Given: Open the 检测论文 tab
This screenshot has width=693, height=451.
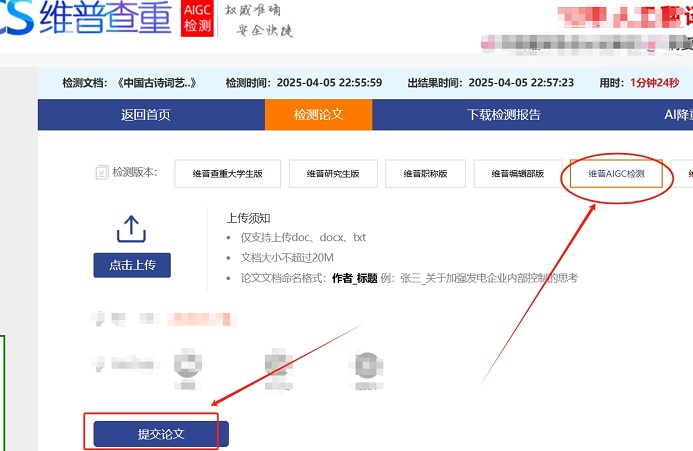Looking at the screenshot, I should coord(318,115).
